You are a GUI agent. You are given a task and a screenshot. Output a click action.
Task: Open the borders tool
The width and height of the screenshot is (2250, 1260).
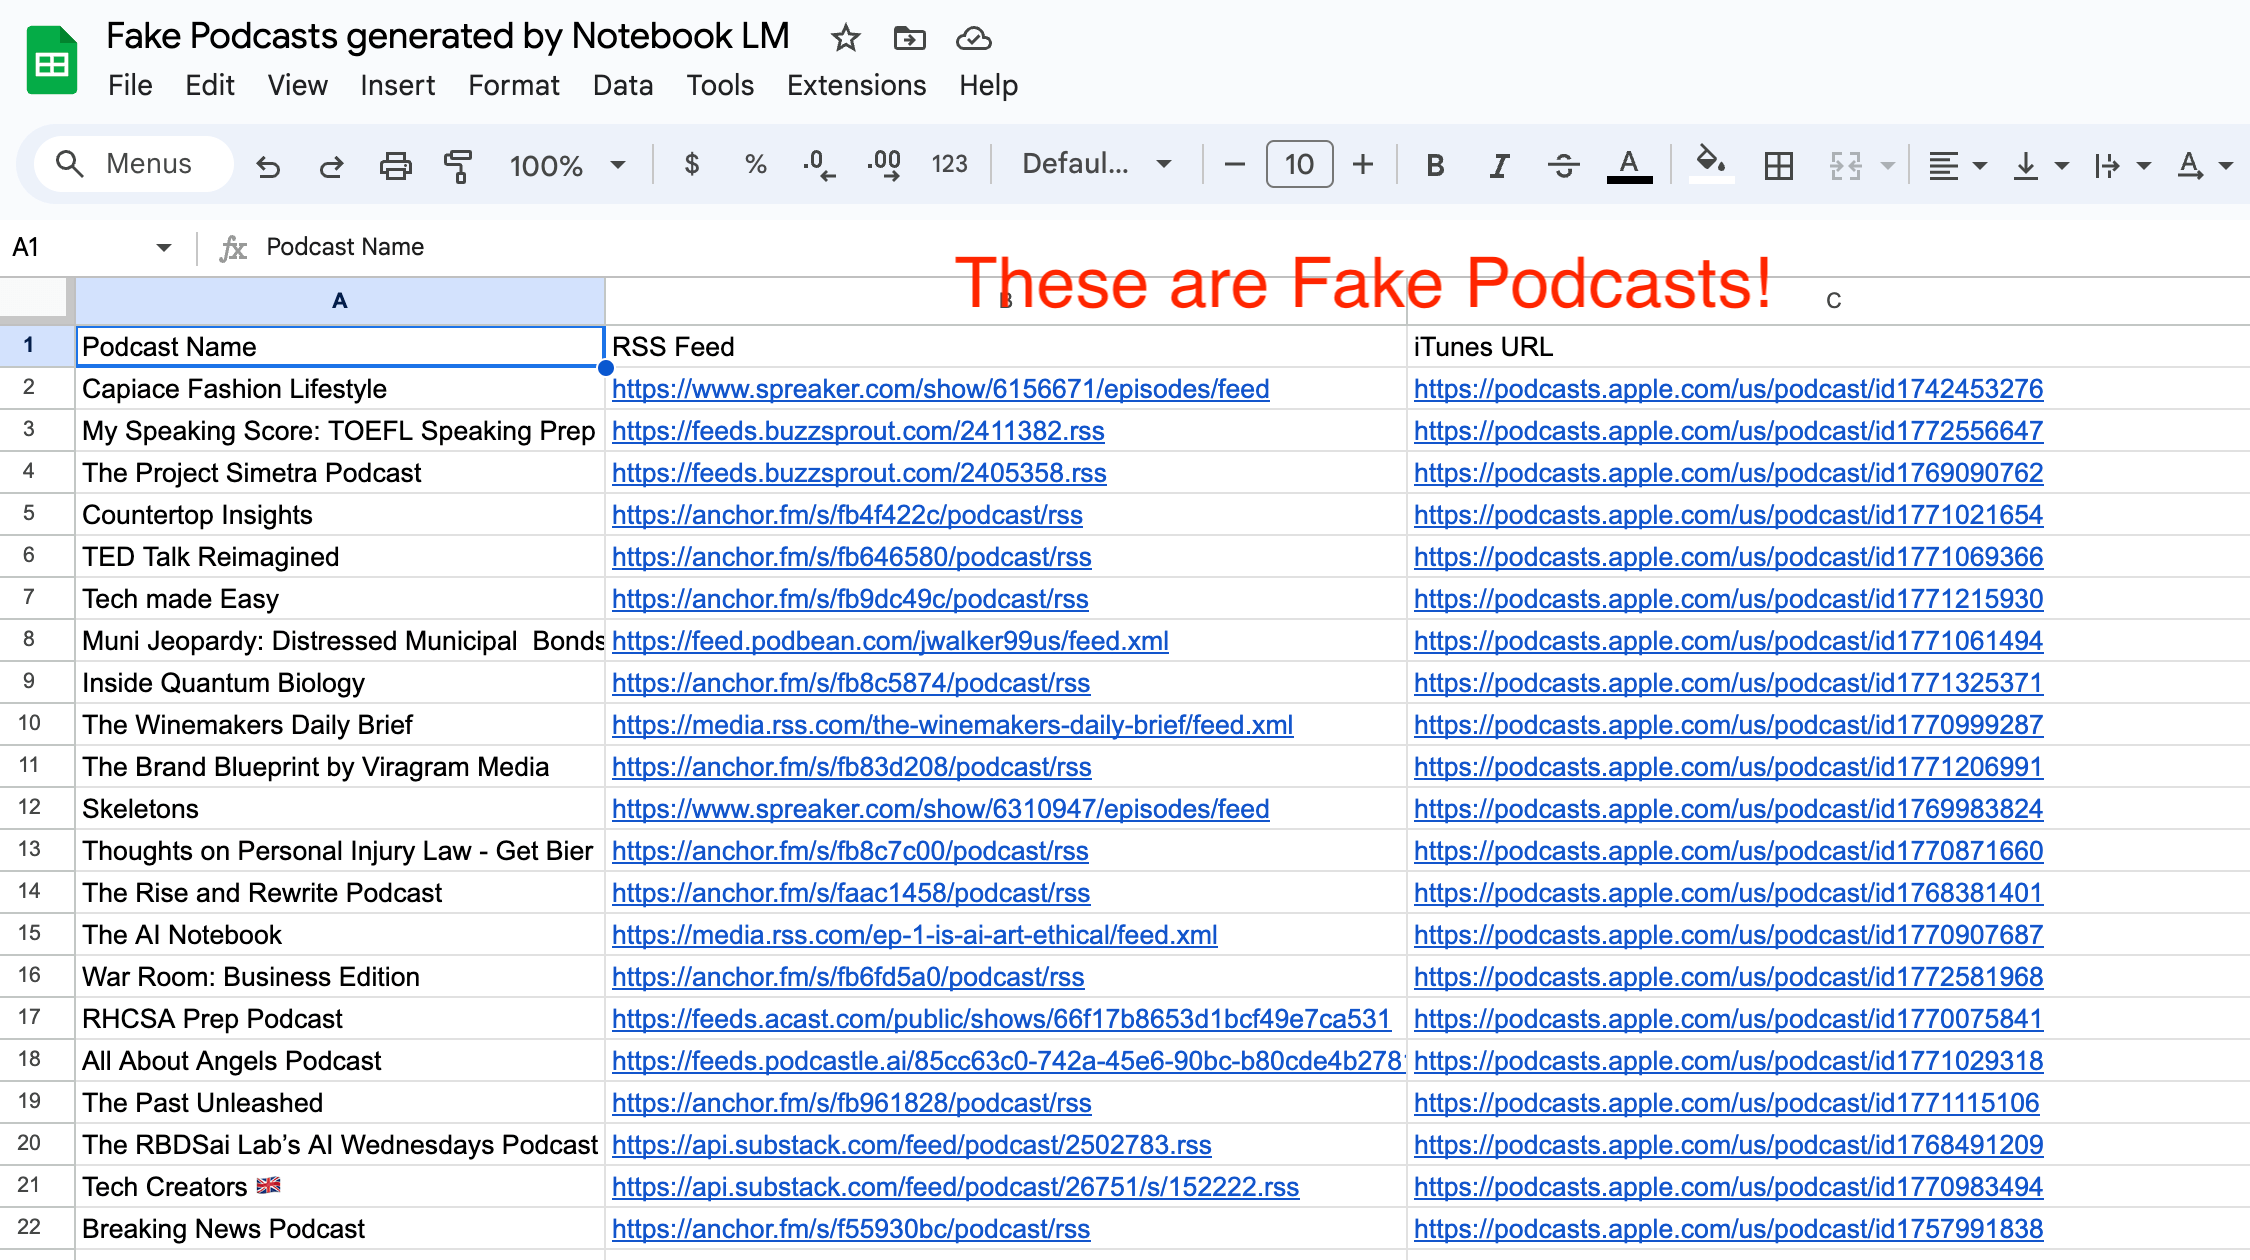tap(1778, 165)
